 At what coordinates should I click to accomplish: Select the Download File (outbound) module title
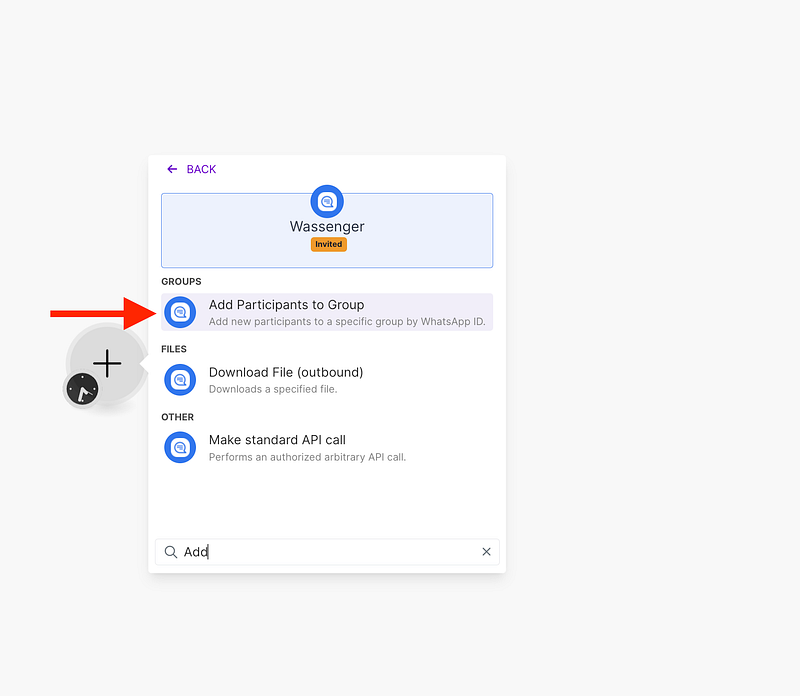(x=285, y=372)
